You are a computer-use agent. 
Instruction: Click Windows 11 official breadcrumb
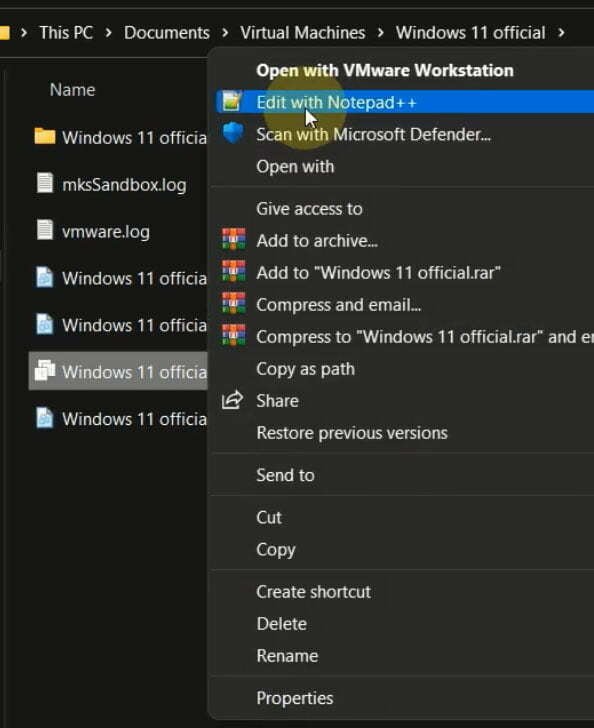coord(470,33)
